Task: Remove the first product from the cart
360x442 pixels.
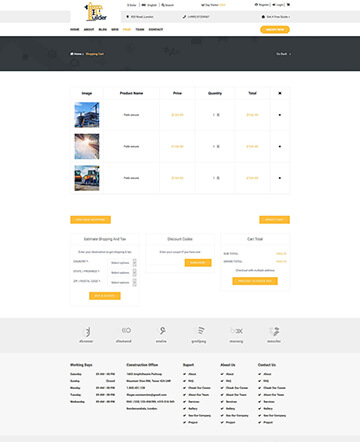Action: [x=280, y=115]
